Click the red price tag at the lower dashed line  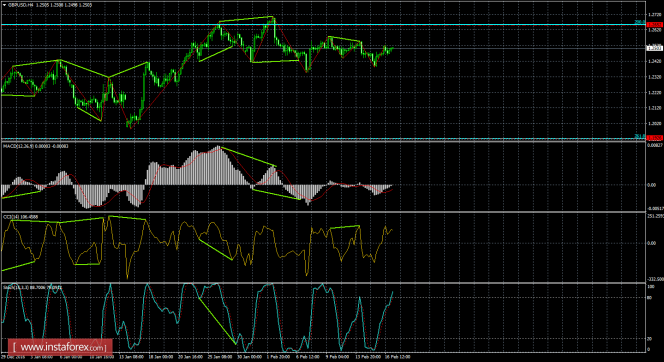[655, 138]
